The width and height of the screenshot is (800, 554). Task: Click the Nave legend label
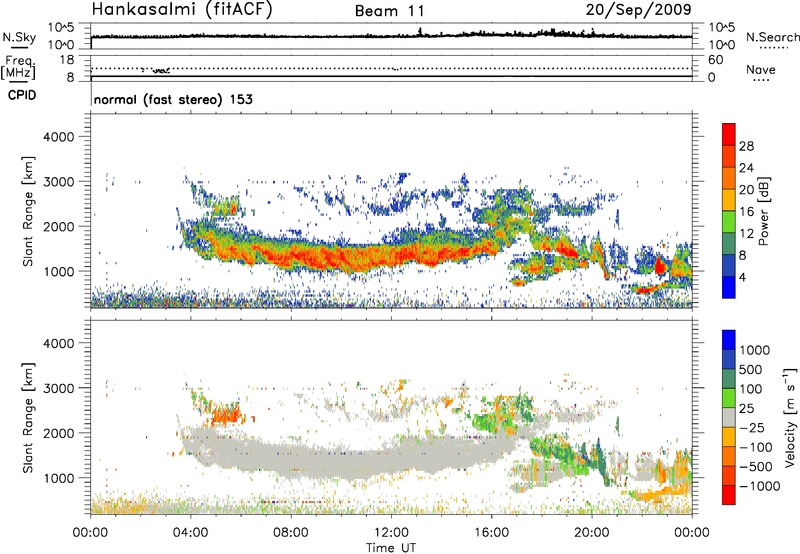click(x=761, y=69)
